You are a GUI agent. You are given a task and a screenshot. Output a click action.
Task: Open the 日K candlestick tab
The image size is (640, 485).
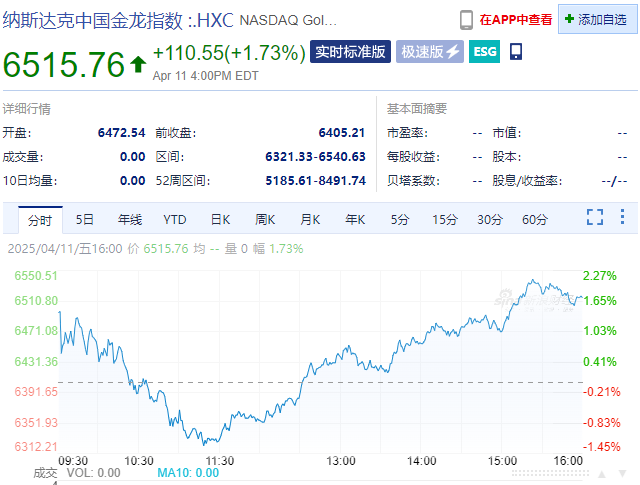[x=220, y=219]
